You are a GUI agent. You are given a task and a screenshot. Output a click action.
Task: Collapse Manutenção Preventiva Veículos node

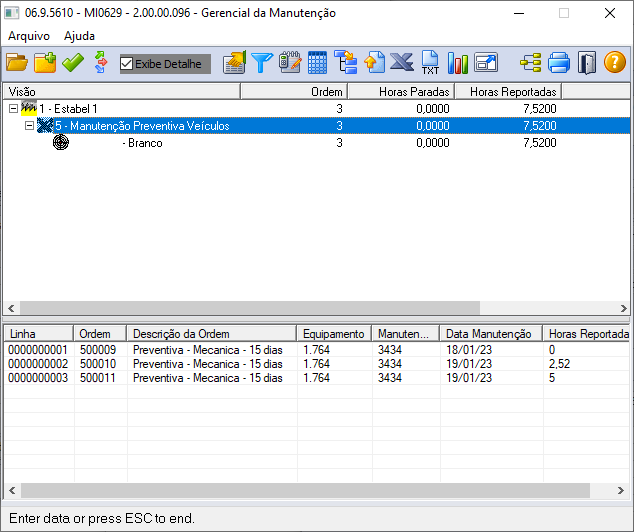[x=29, y=126]
